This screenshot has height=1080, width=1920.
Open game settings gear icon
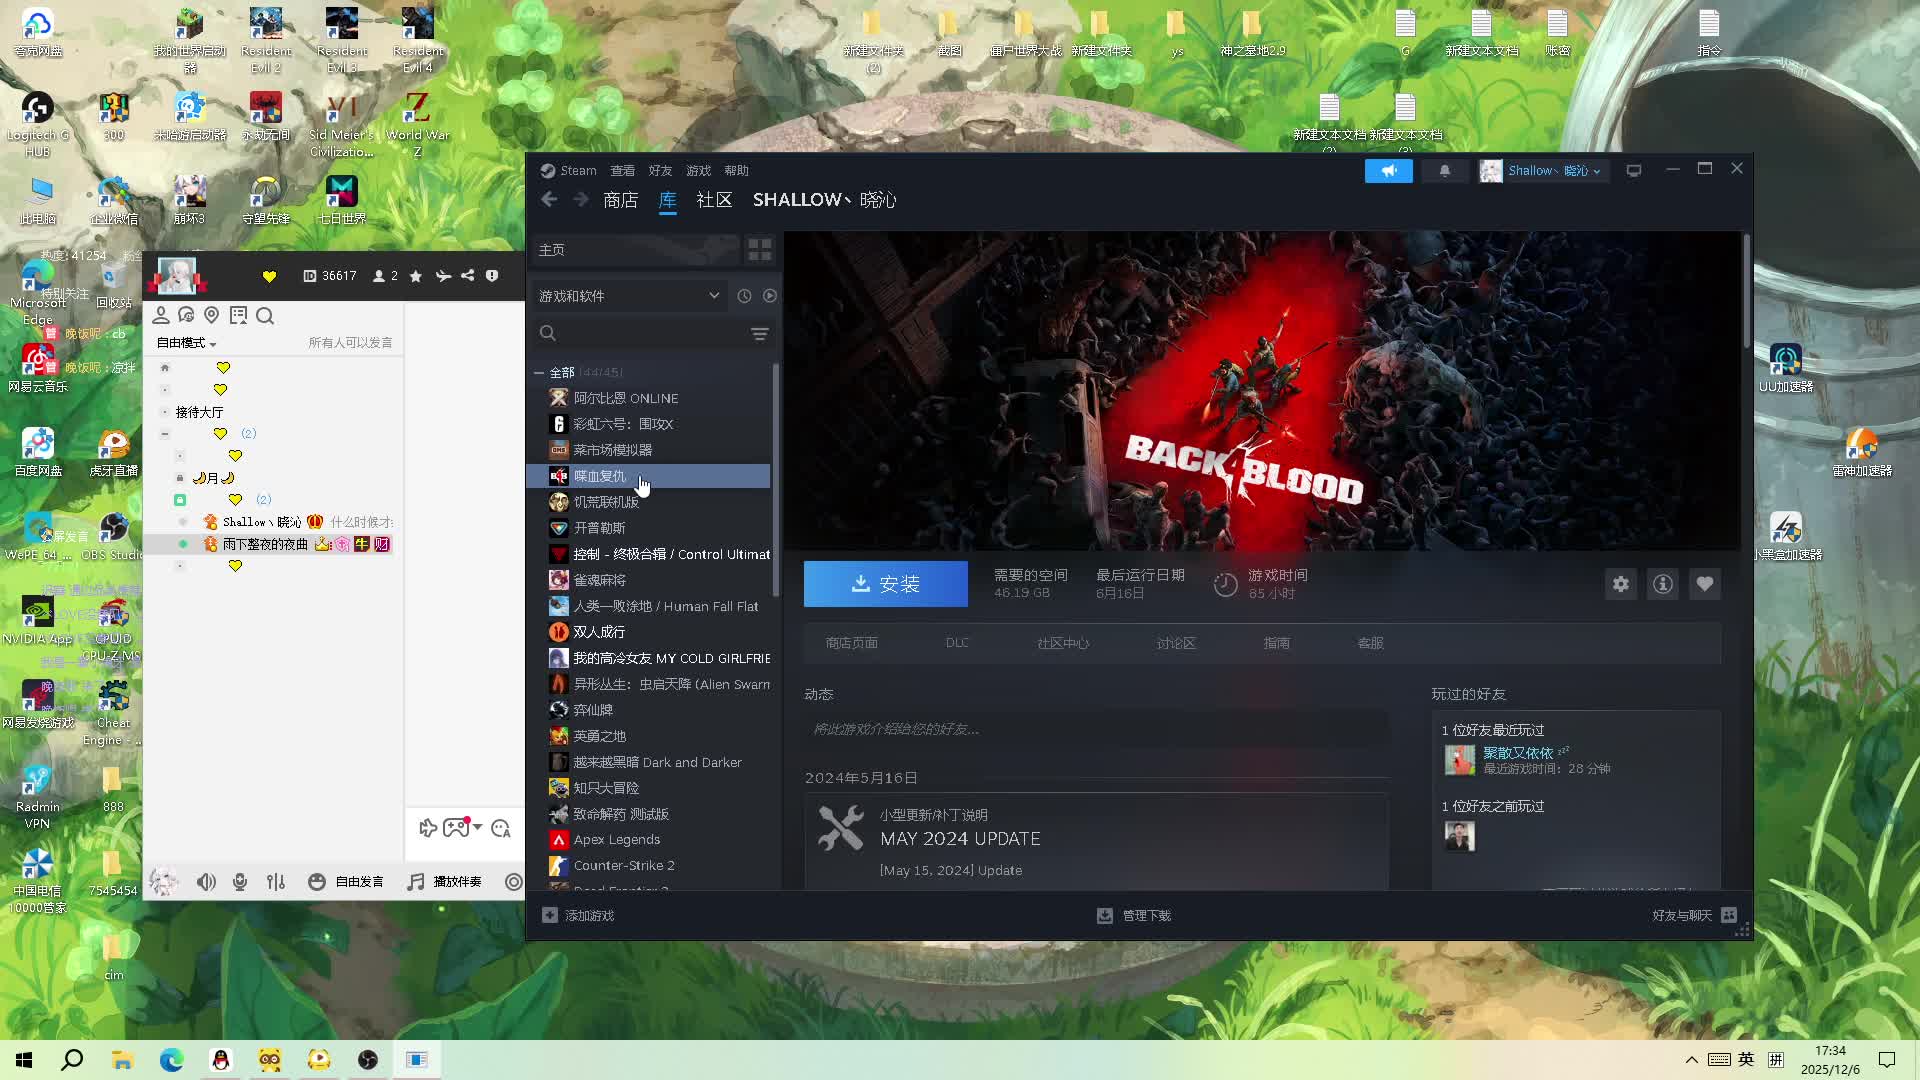(x=1620, y=584)
